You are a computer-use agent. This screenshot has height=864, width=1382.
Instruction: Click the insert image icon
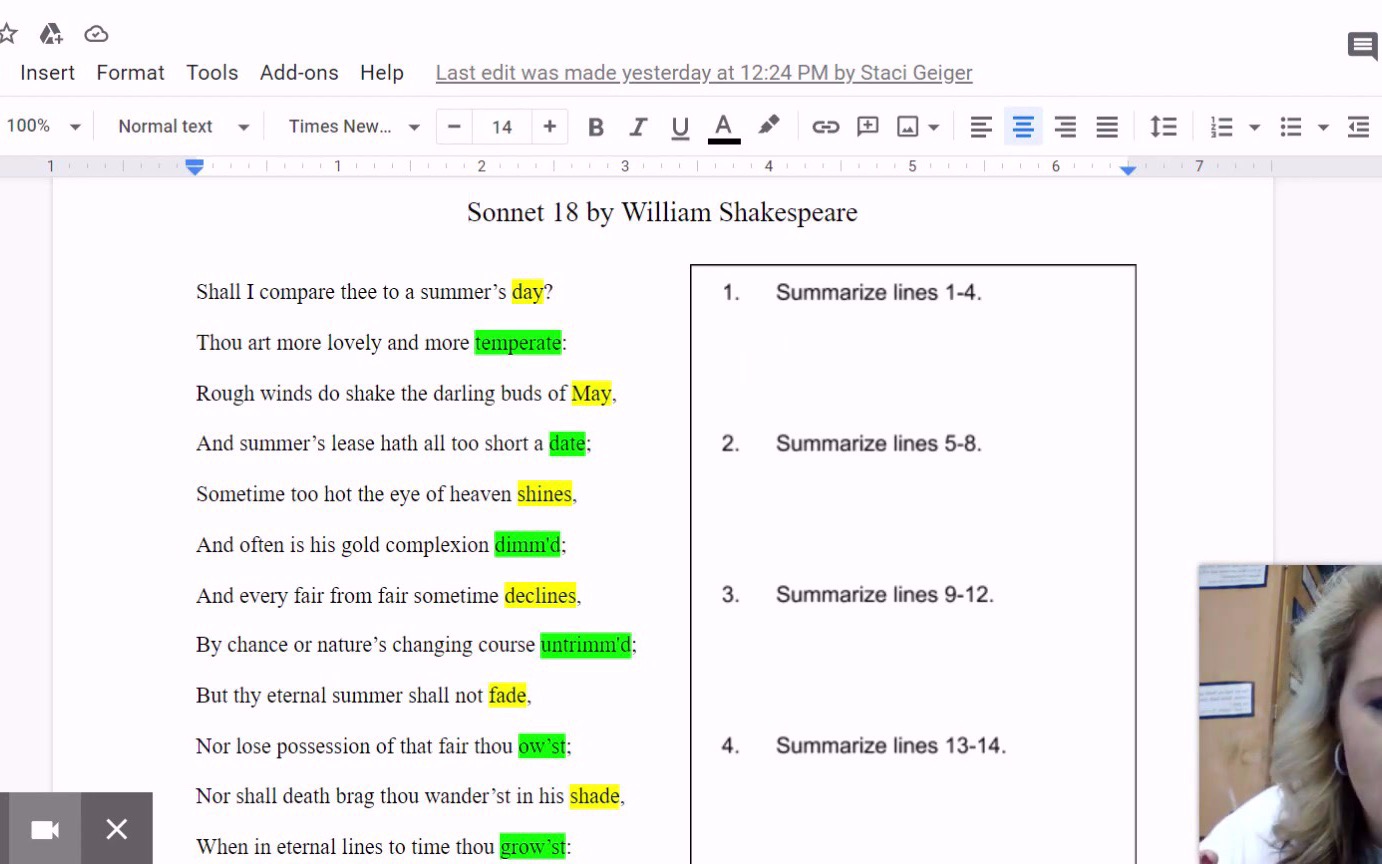pos(908,127)
